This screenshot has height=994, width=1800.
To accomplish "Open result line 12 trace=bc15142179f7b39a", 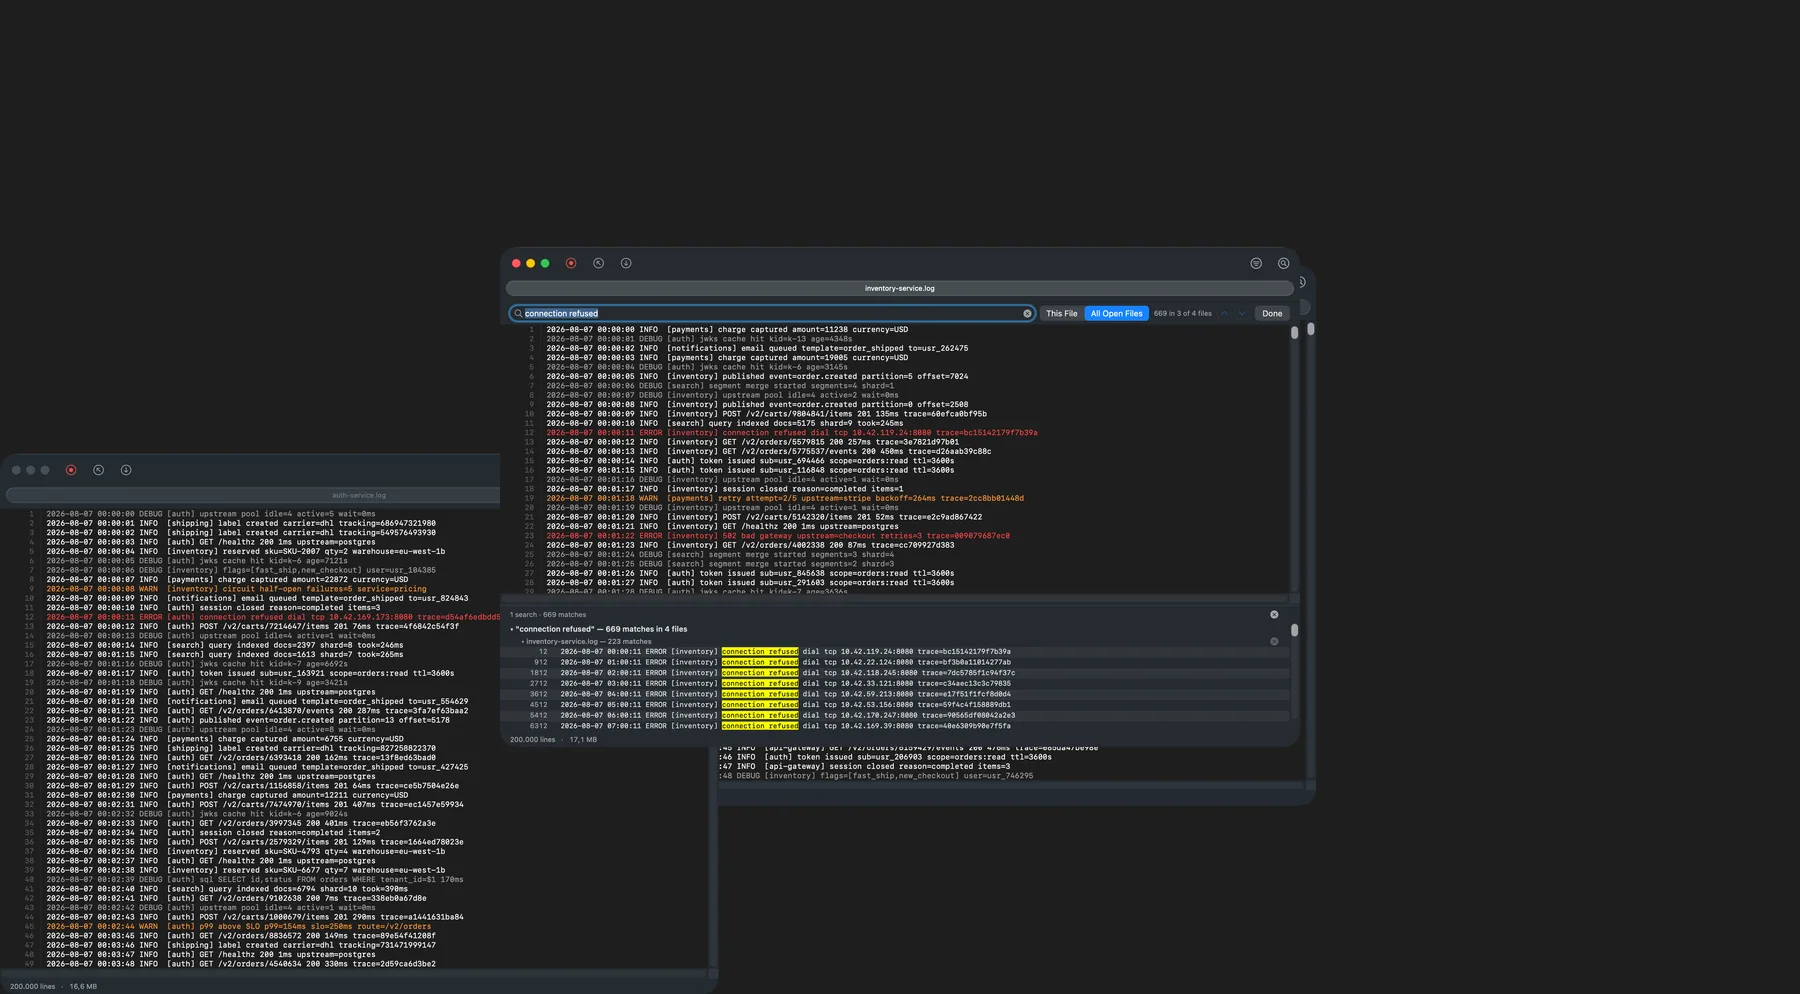I will coord(897,651).
